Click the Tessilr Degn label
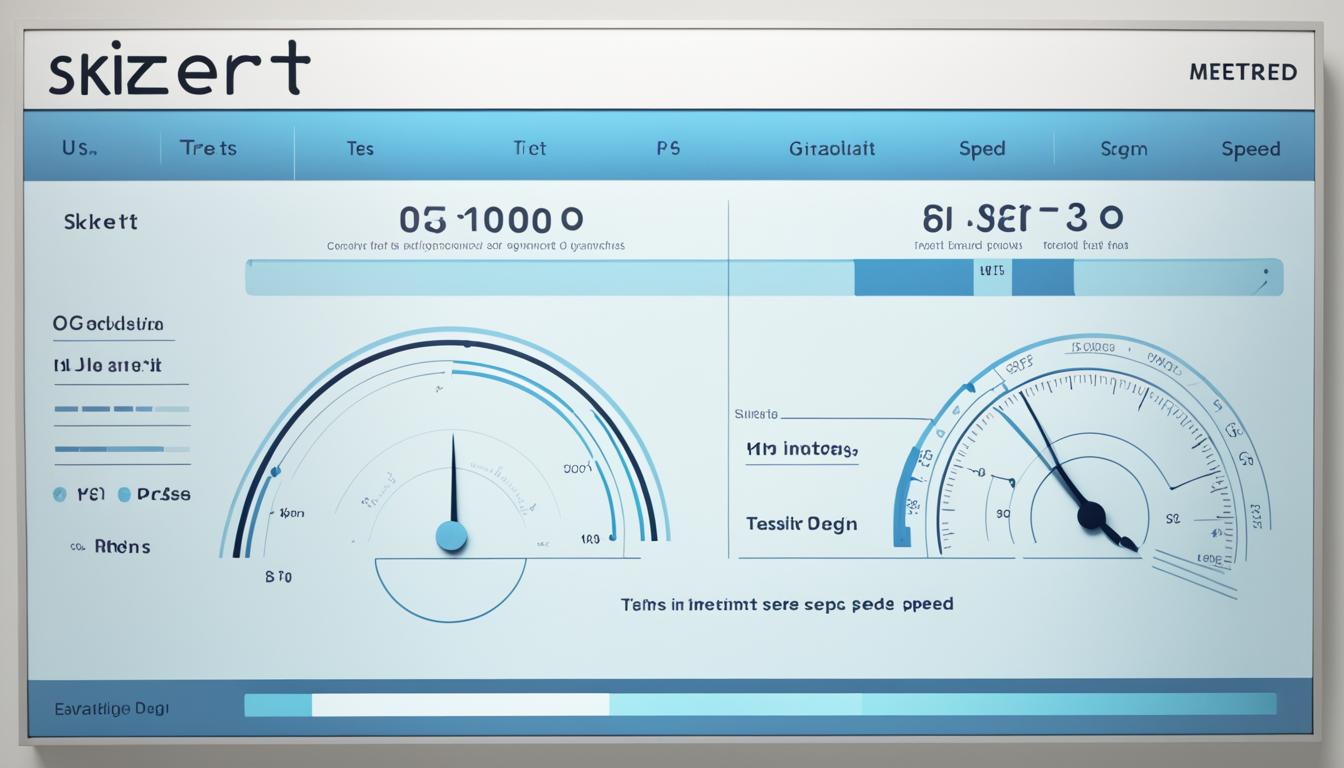The width and height of the screenshot is (1344, 768). tap(801, 524)
